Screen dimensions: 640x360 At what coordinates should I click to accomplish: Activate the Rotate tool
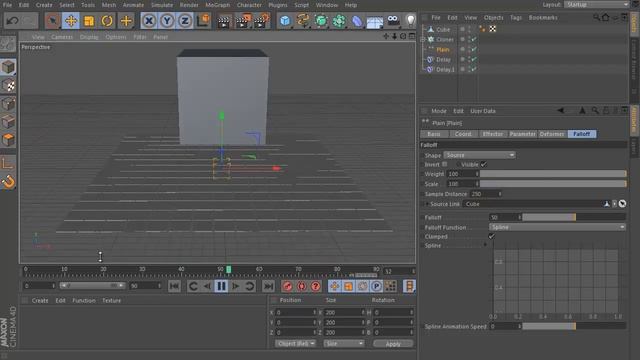[x=107, y=20]
